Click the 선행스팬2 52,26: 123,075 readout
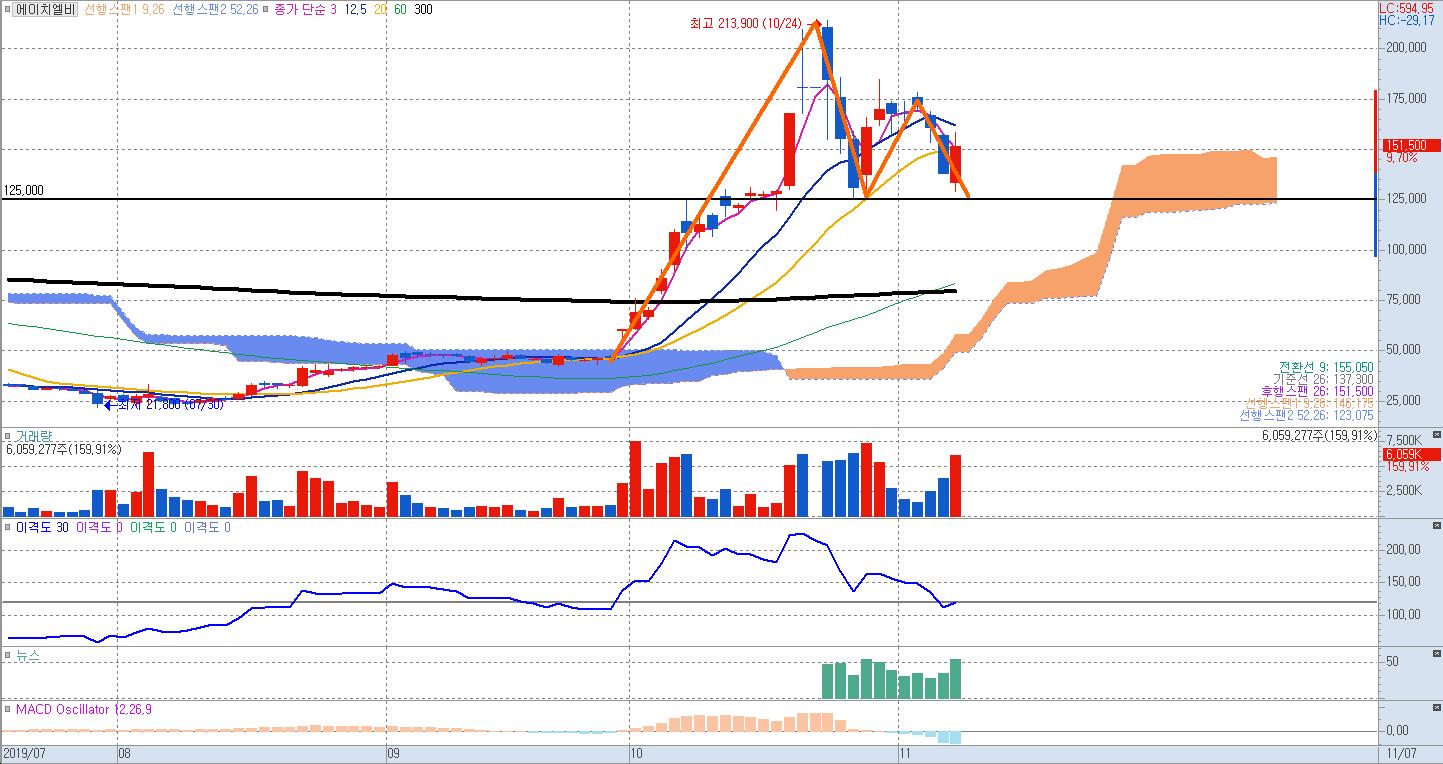Screen dimensions: 1443x764 [1306, 415]
